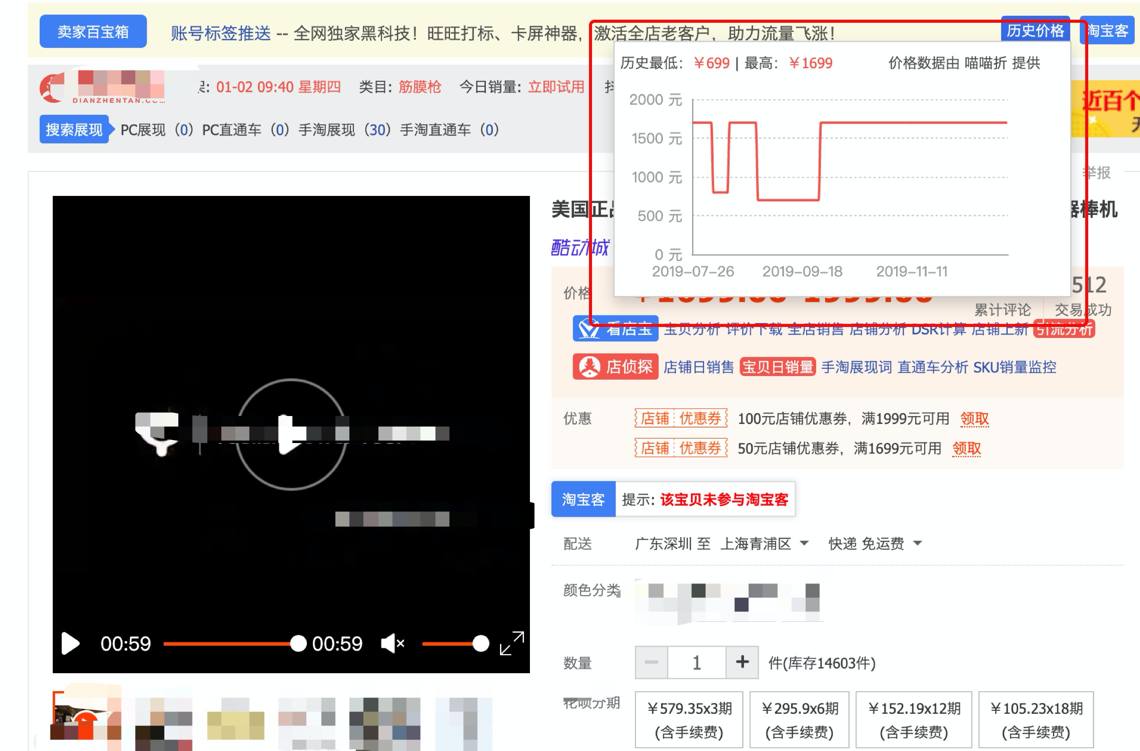Increase quantity with plus button
The image size is (1140, 751).
742,662
